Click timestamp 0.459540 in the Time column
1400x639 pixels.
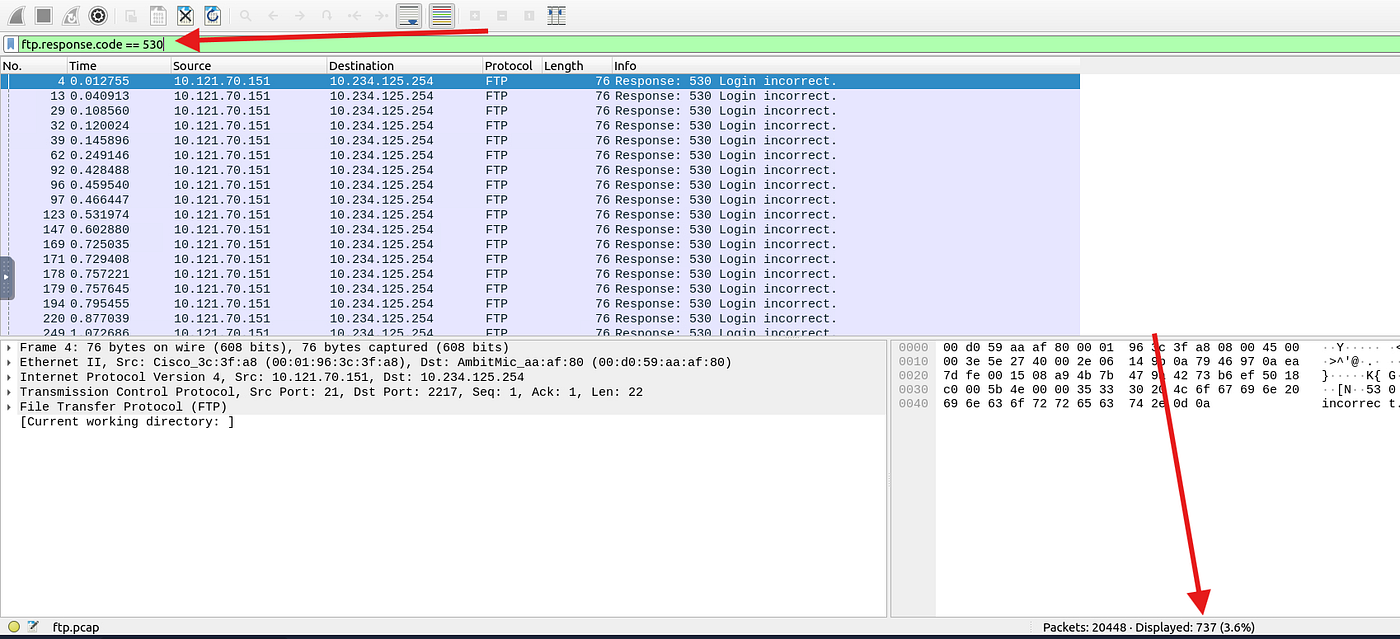[99, 185]
